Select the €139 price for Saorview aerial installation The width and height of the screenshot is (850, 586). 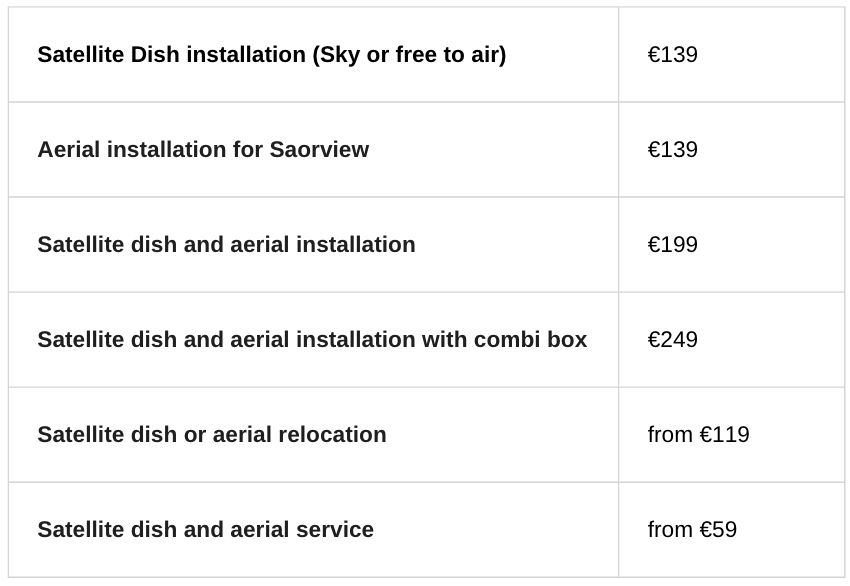672,150
